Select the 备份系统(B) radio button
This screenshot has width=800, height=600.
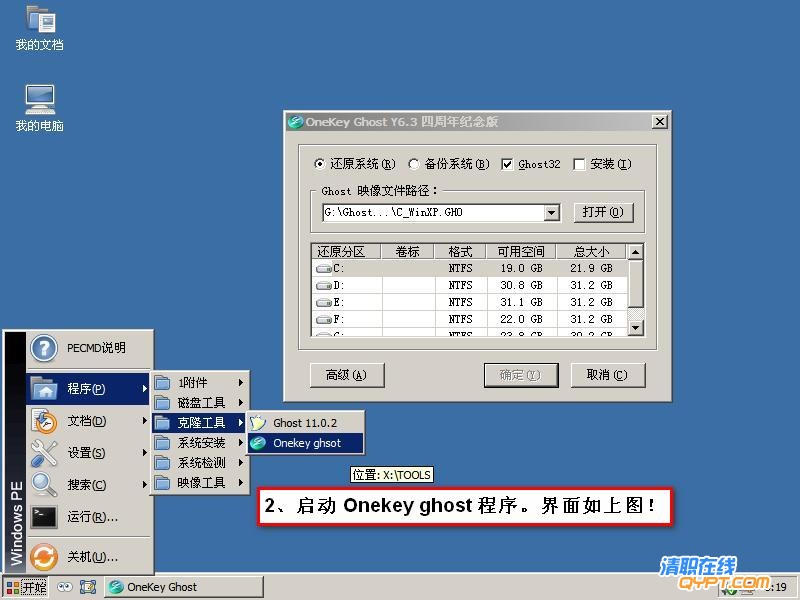[x=414, y=164]
